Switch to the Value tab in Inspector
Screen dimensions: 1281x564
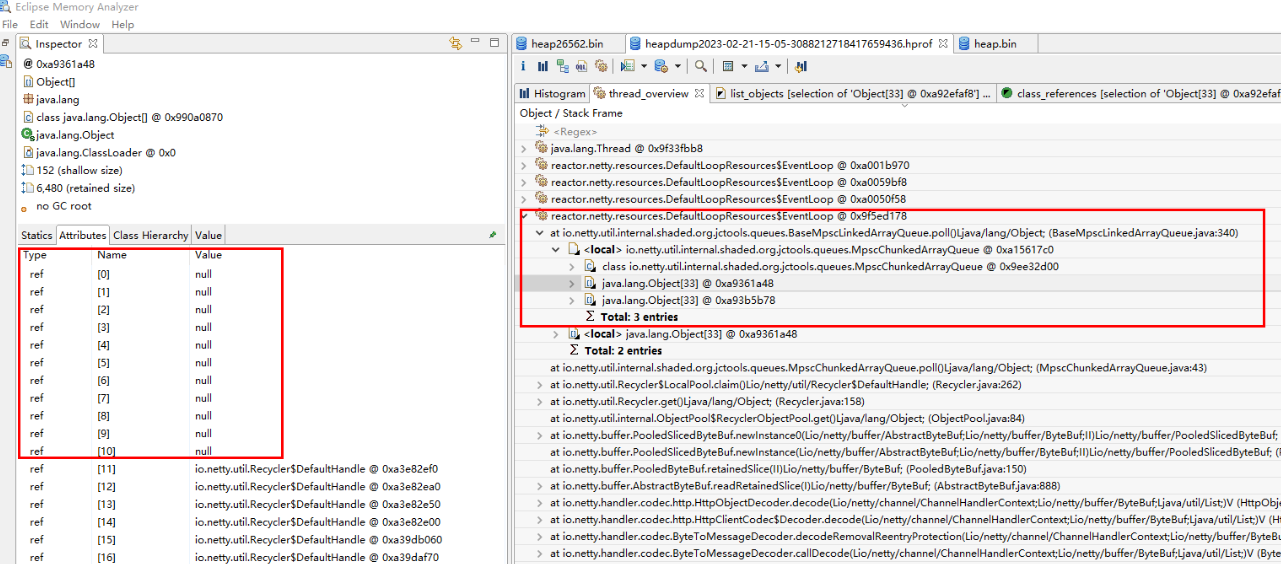(209, 235)
